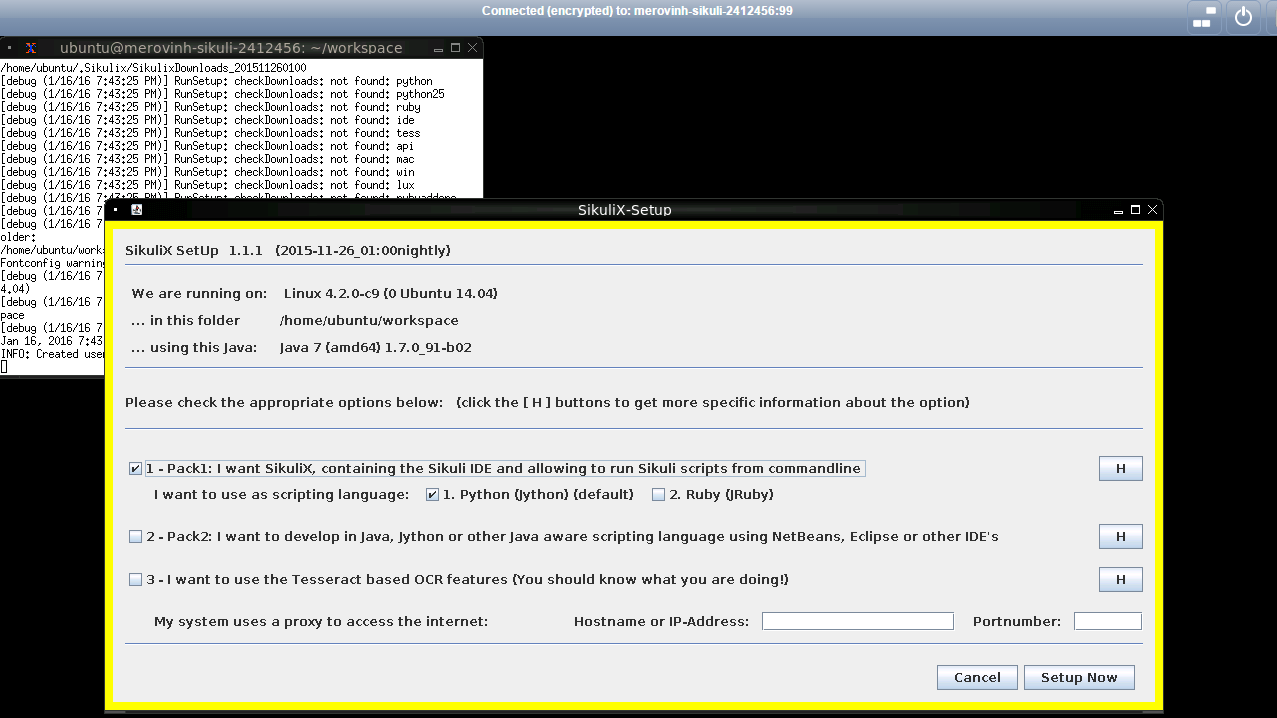The height and width of the screenshot is (718, 1277).
Task: Open the window menu dot on the SikuliX-Setup title bar
Action: point(116,210)
